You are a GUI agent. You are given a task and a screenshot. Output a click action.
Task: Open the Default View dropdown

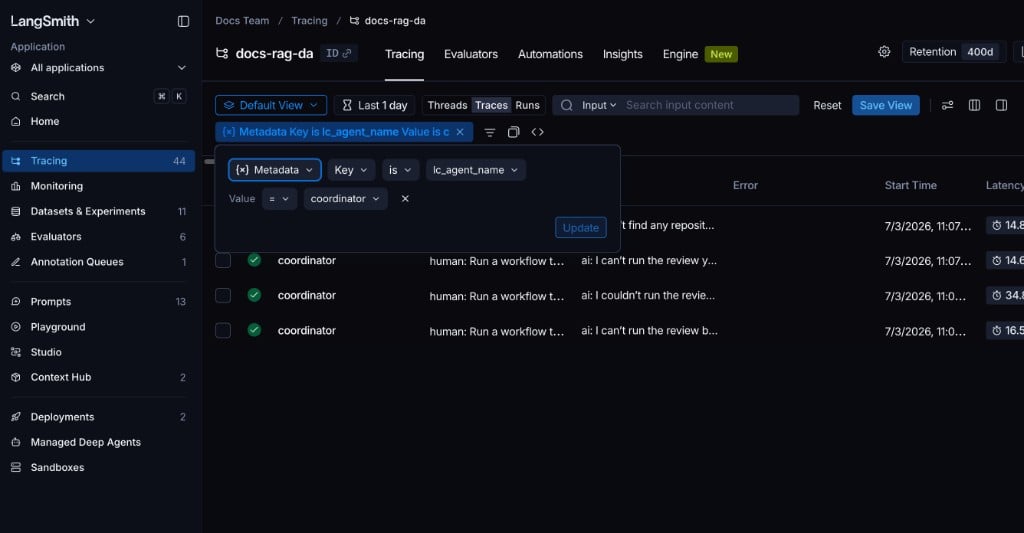(271, 105)
